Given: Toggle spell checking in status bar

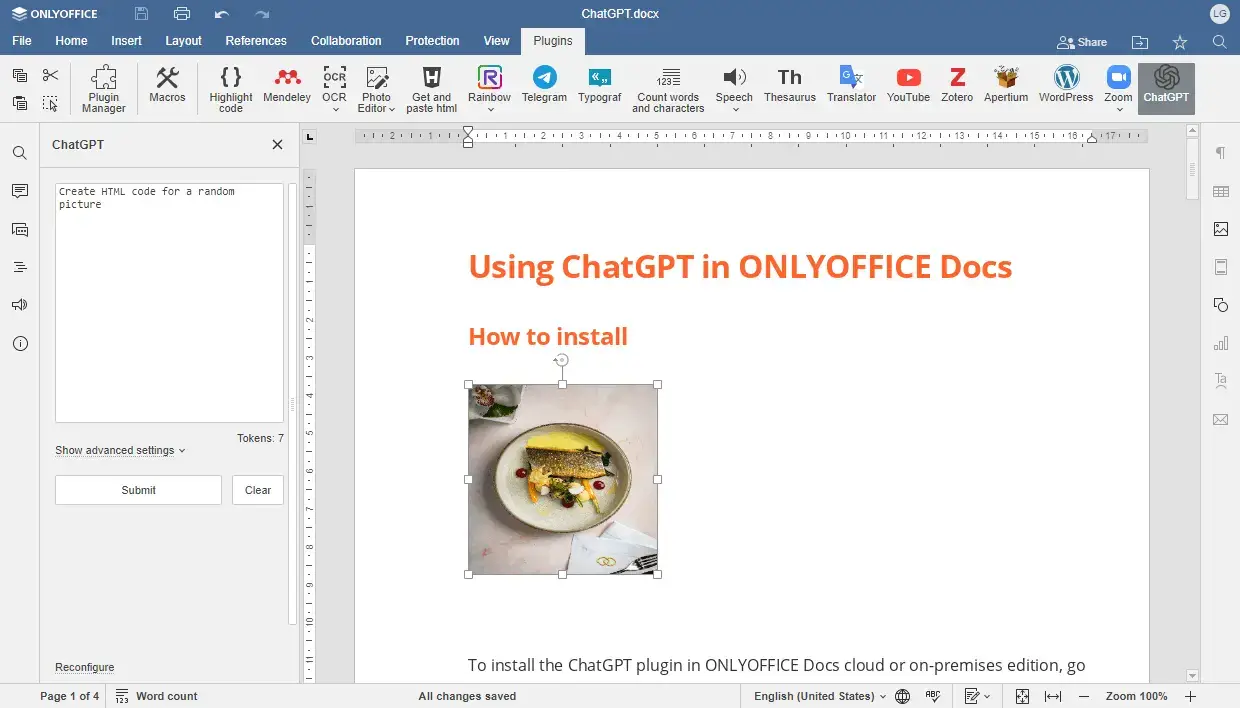Looking at the screenshot, I should 933,696.
